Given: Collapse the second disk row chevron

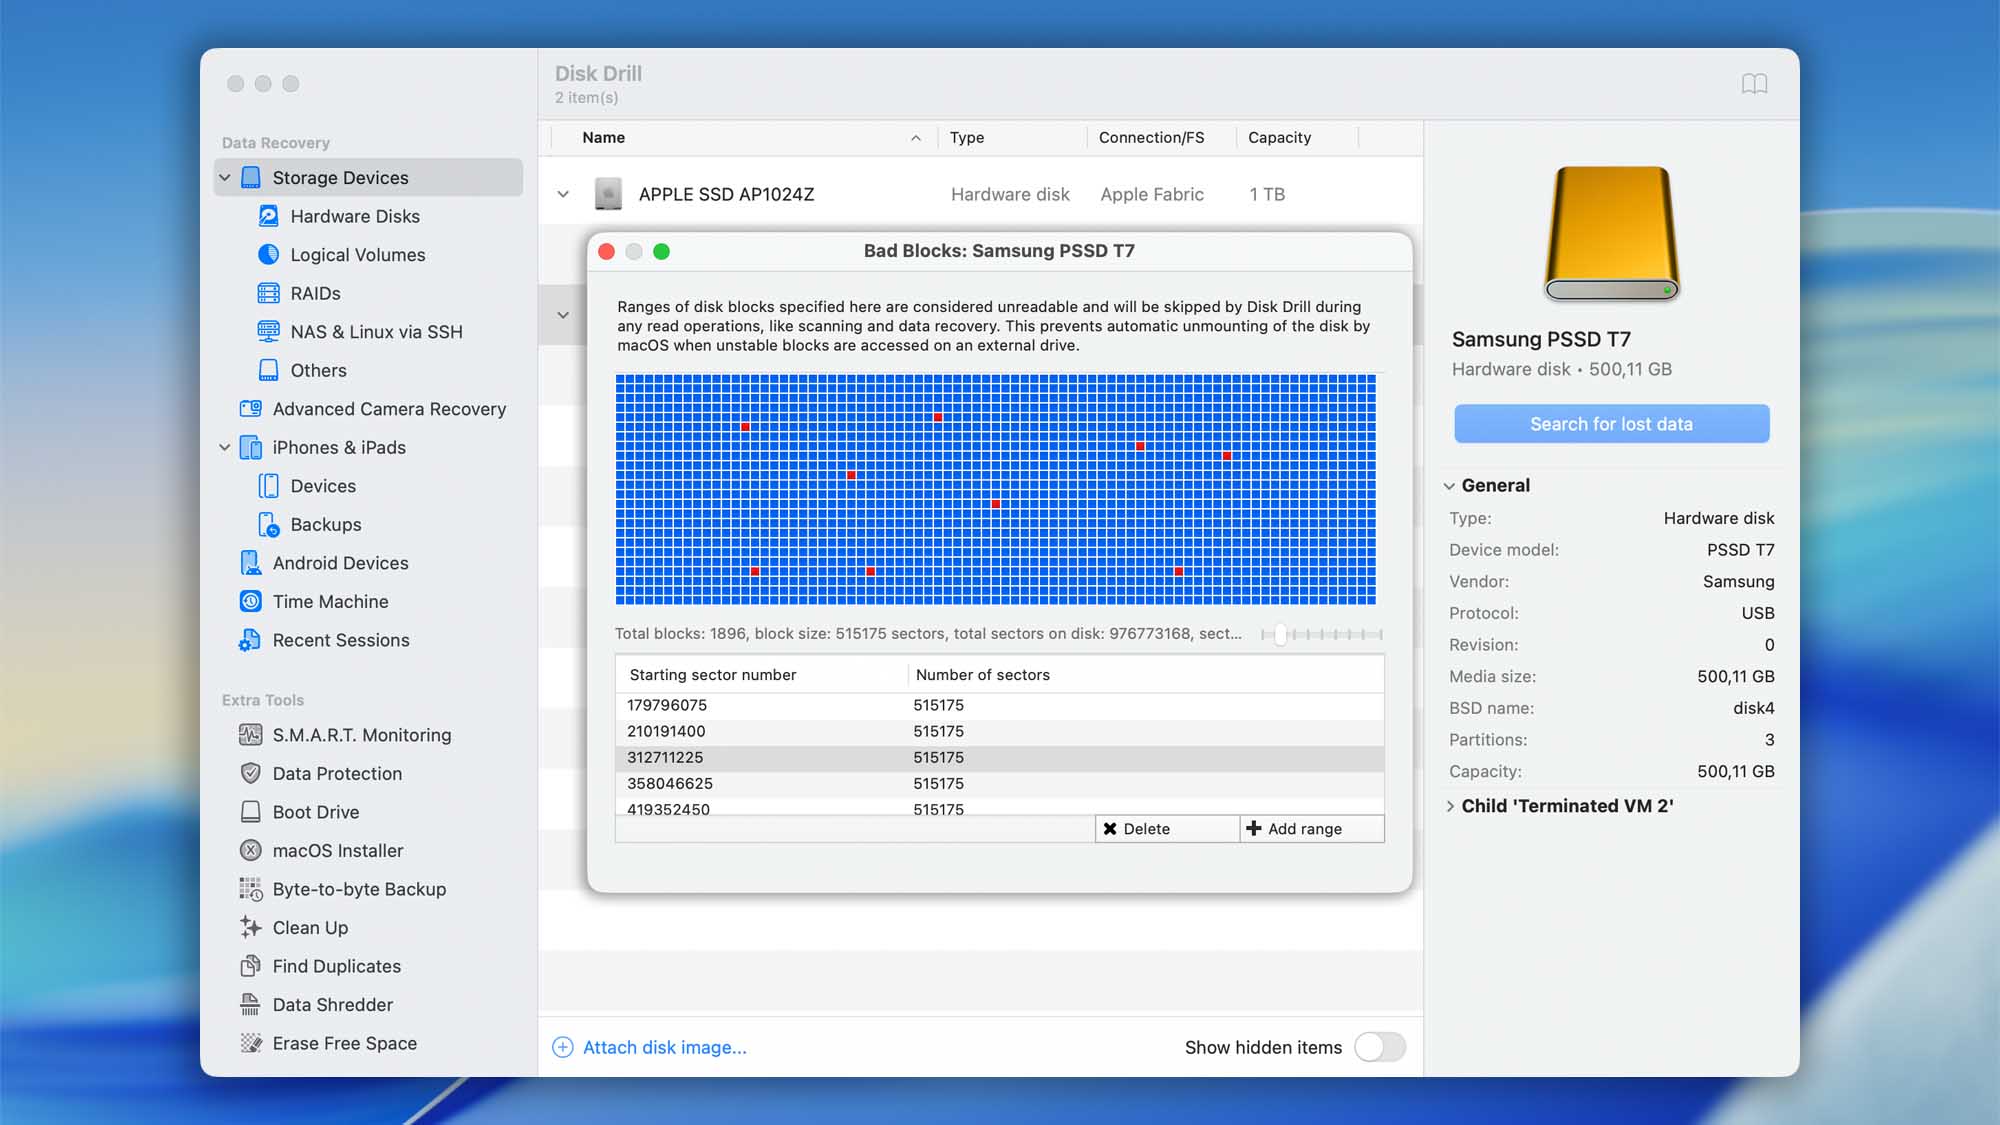Looking at the screenshot, I should [x=563, y=315].
